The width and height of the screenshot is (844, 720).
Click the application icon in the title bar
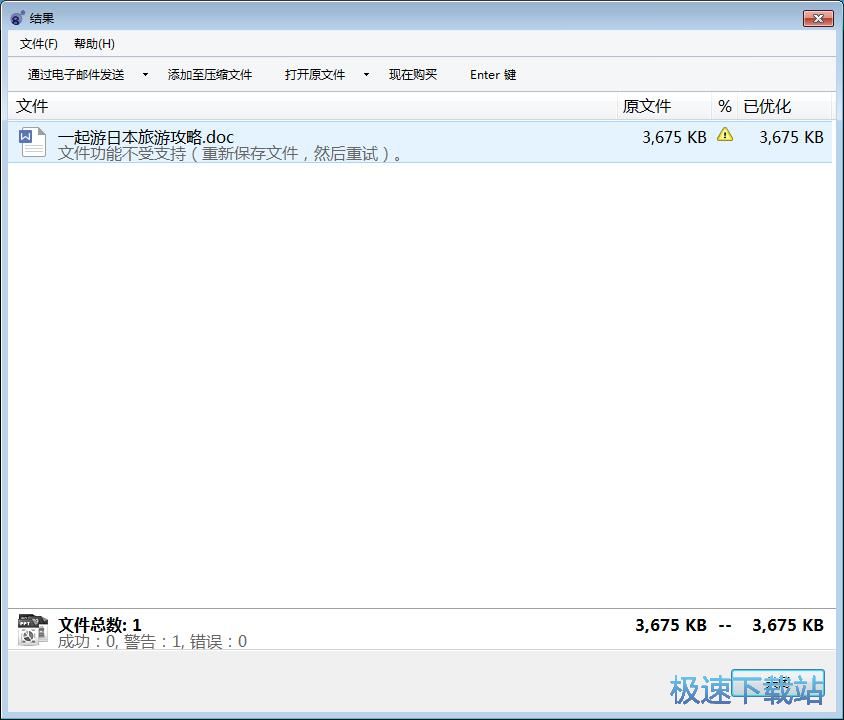tap(17, 18)
